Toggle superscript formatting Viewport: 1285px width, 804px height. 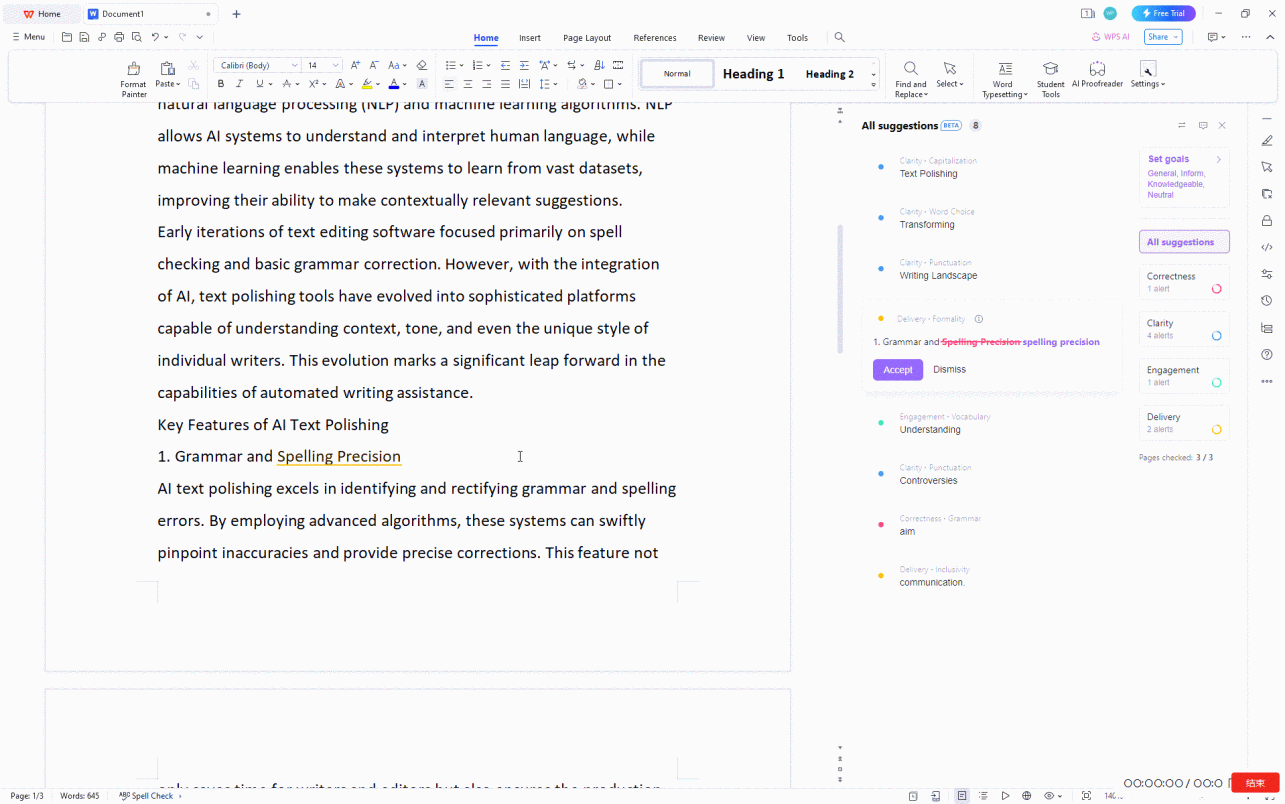coord(313,84)
